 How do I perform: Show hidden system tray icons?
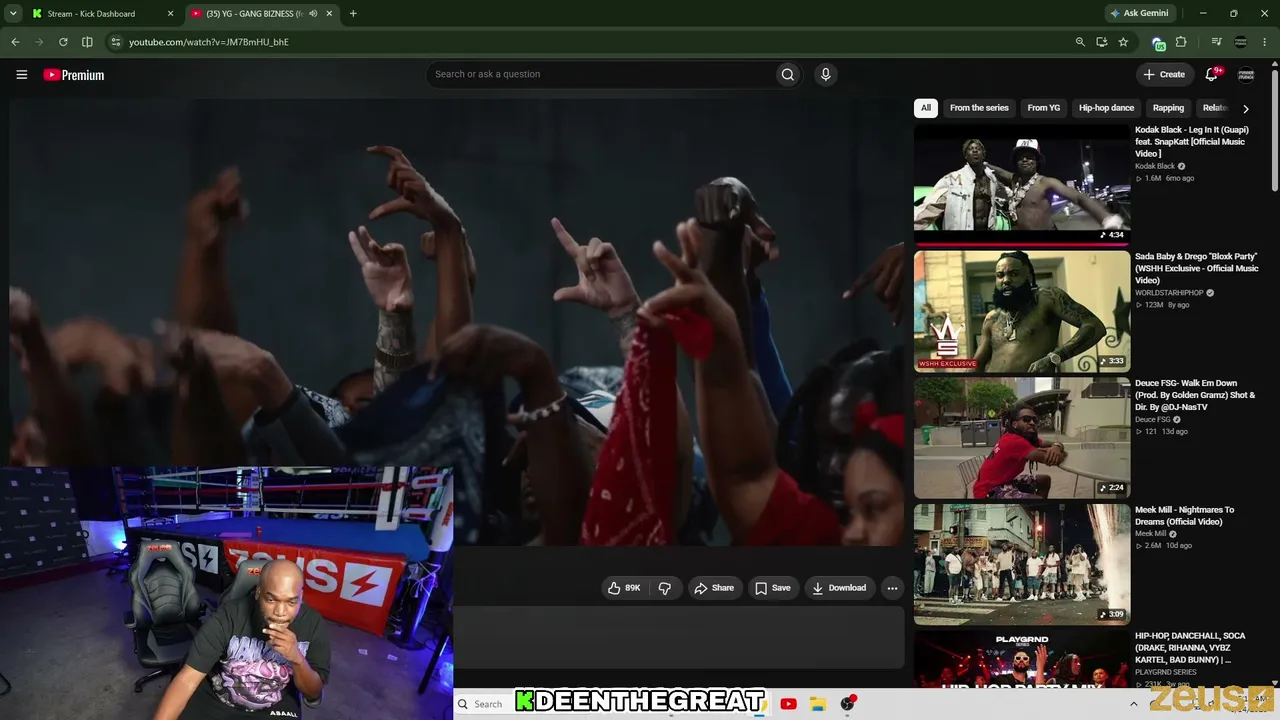click(x=1133, y=704)
